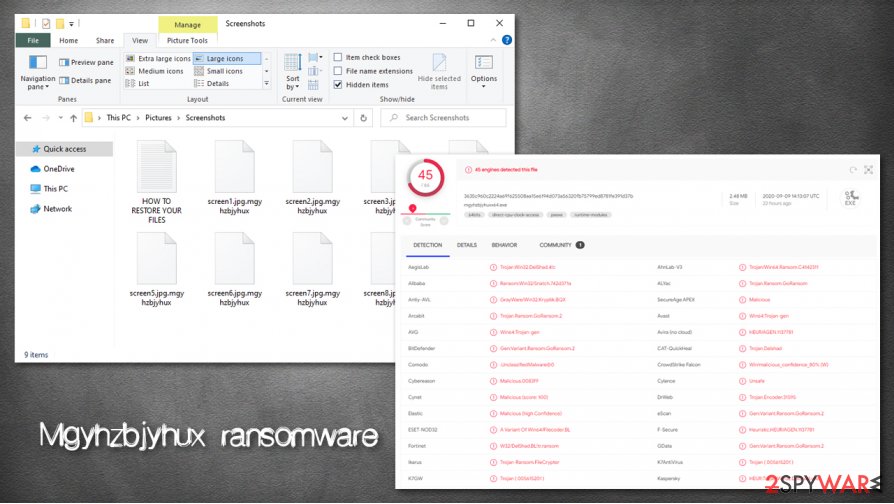Select Medium icons layout
The width and height of the screenshot is (894, 504).
pos(155,71)
